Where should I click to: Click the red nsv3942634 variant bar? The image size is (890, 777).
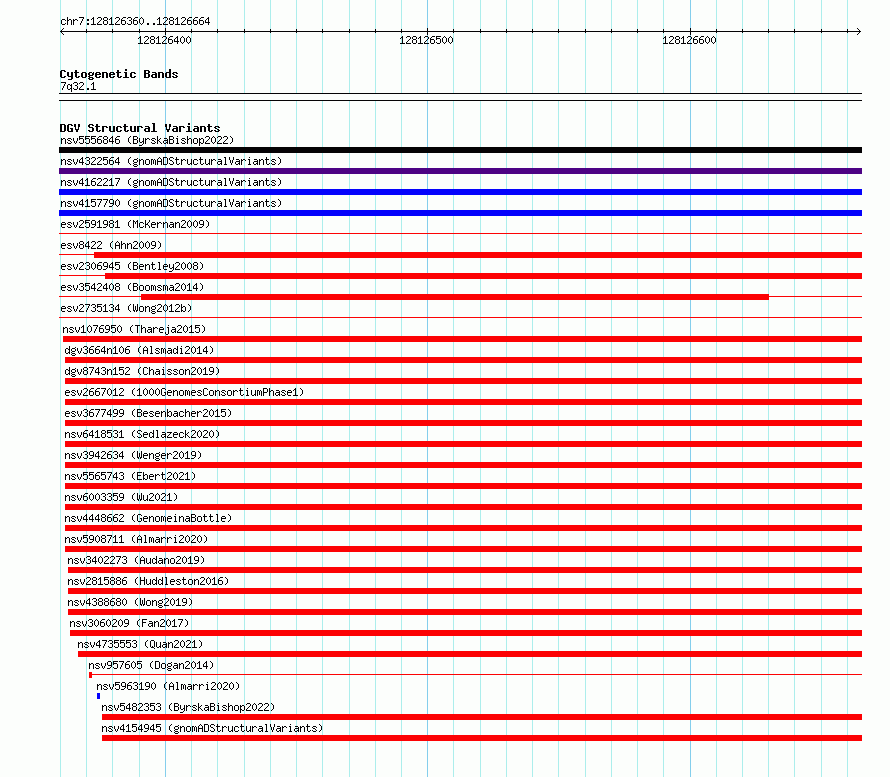coord(463,465)
